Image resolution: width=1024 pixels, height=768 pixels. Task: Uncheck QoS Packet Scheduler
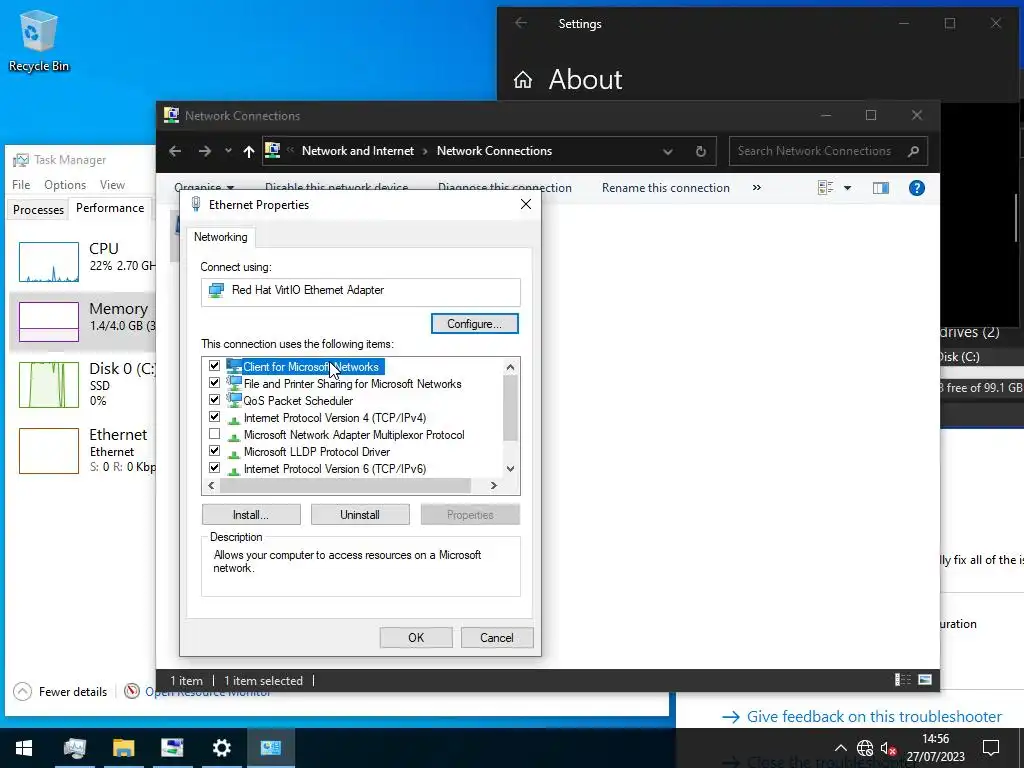pos(214,400)
